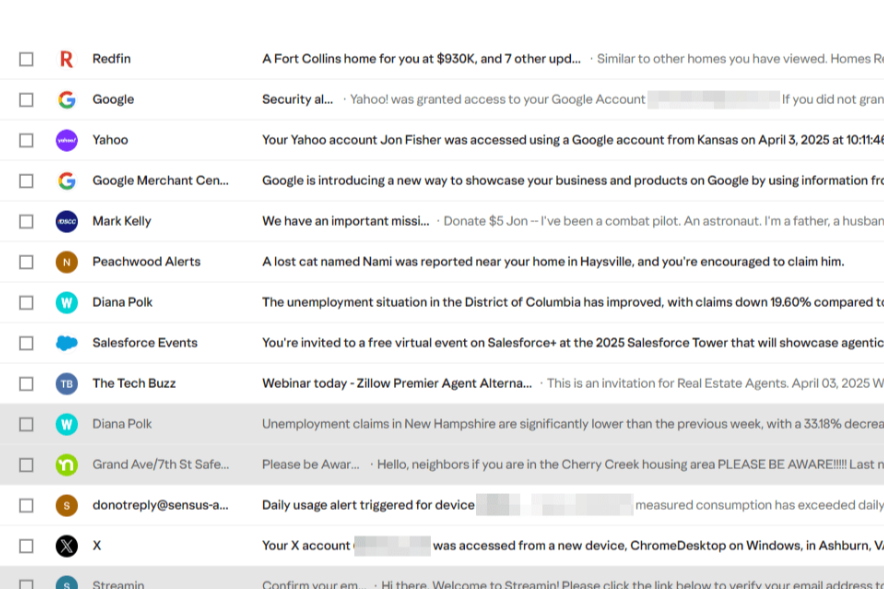The image size is (884, 589).
Task: Open the New Hampshire unemployment claims email
Action: point(573,424)
